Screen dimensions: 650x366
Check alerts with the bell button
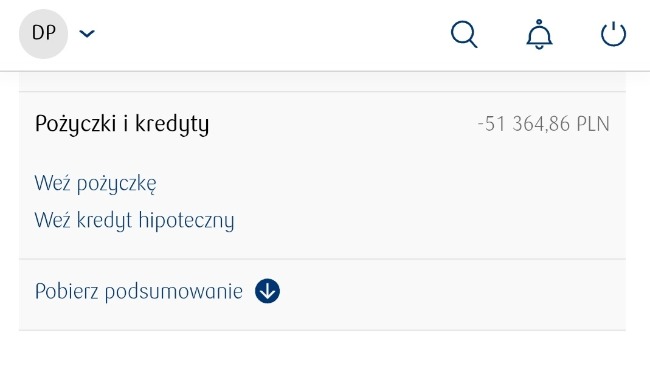point(539,34)
